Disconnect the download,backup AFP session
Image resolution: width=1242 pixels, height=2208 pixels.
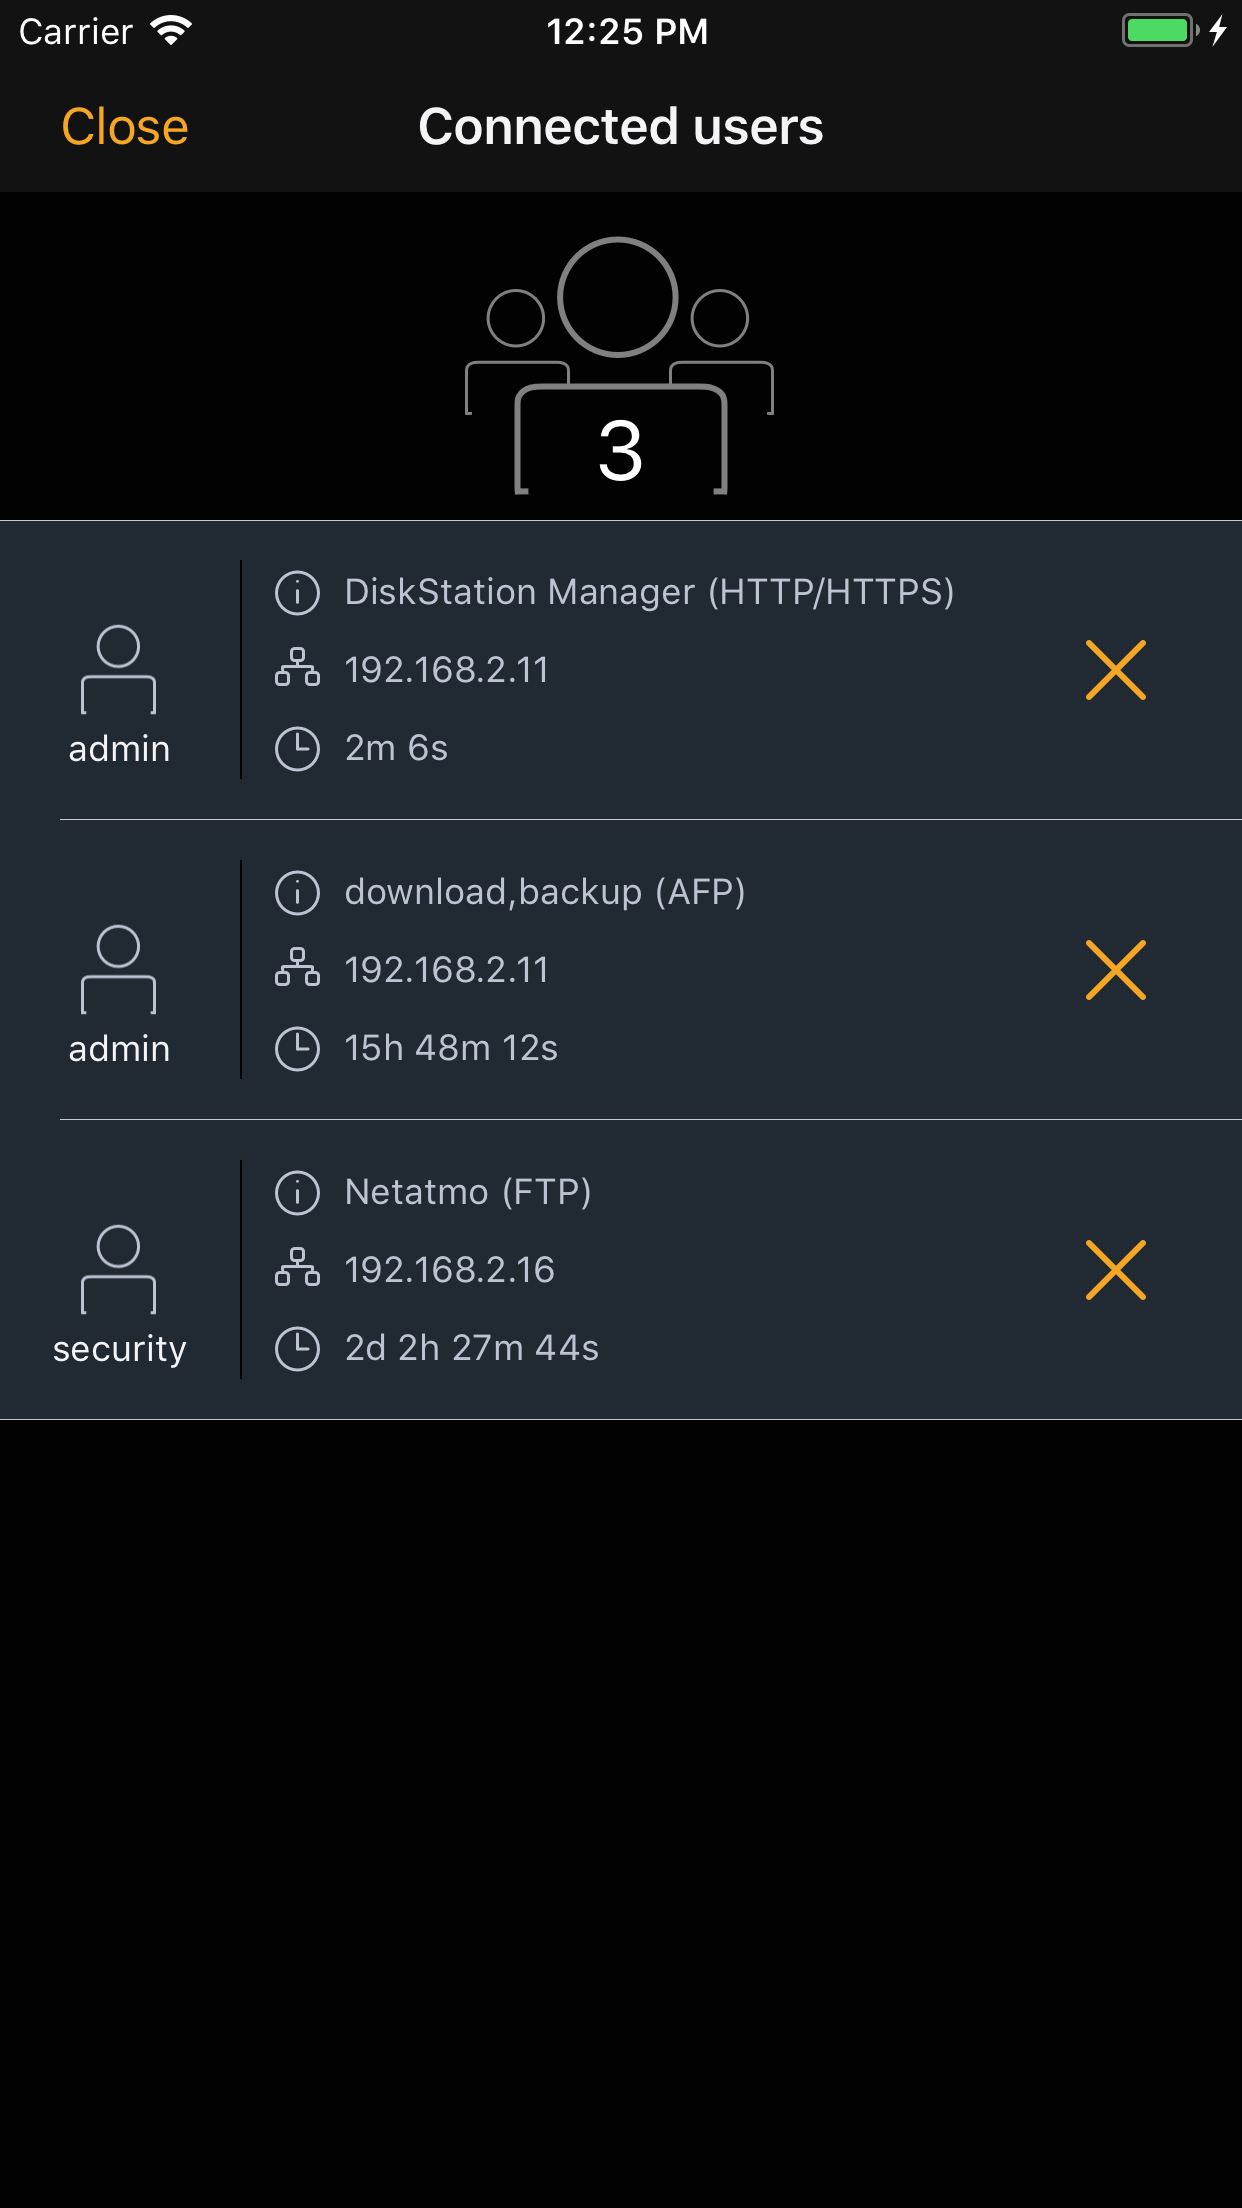click(1116, 970)
